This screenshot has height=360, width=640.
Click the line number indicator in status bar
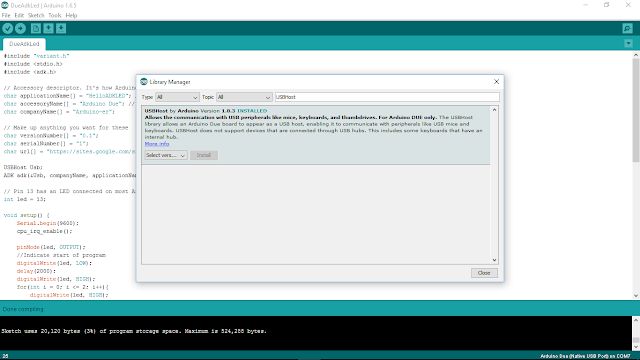coord(5,356)
